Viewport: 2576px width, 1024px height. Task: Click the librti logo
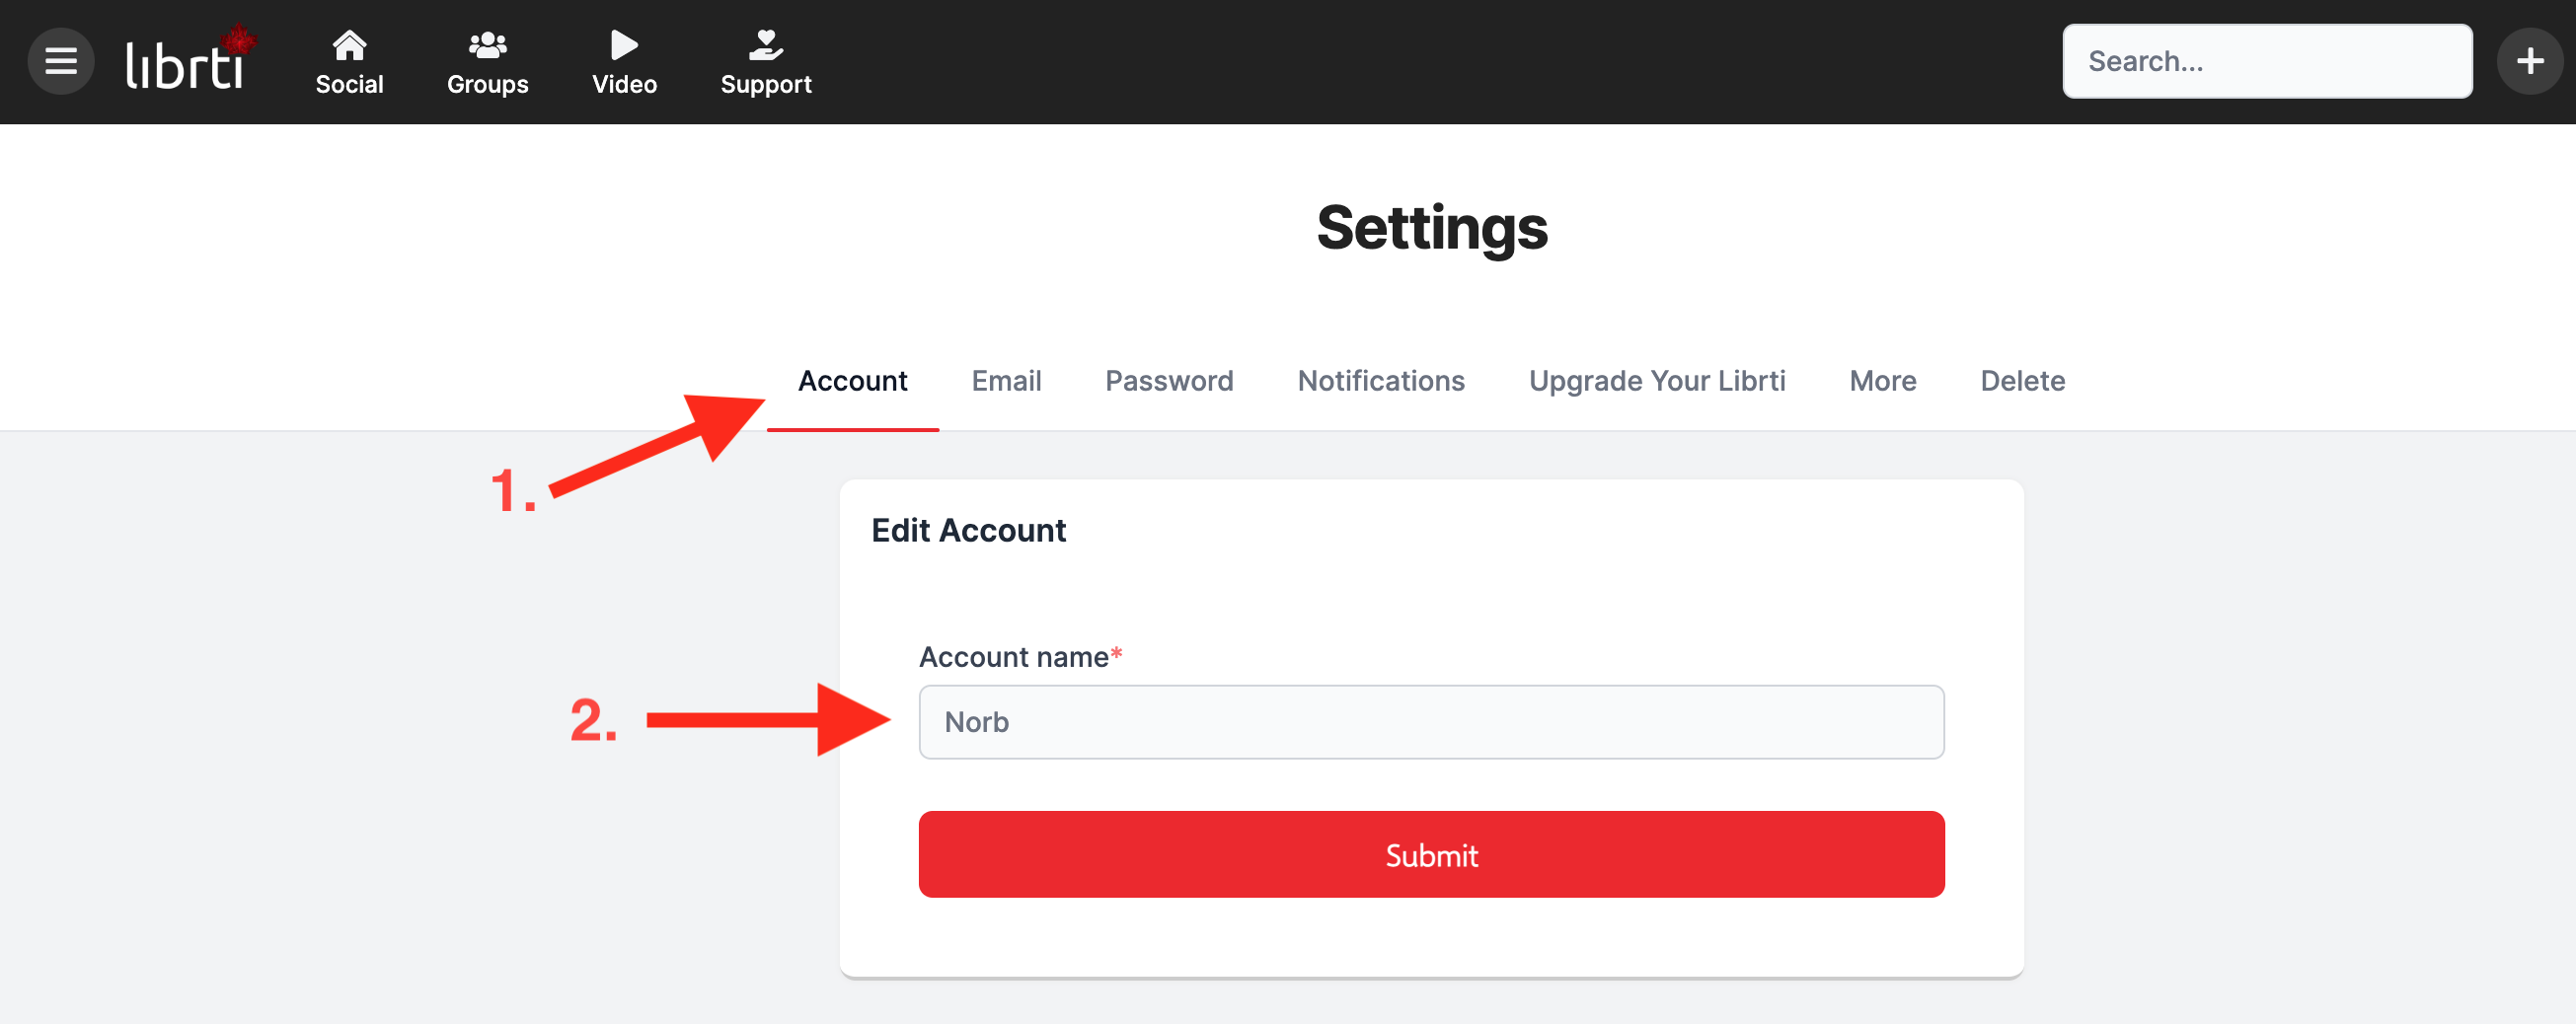190,59
